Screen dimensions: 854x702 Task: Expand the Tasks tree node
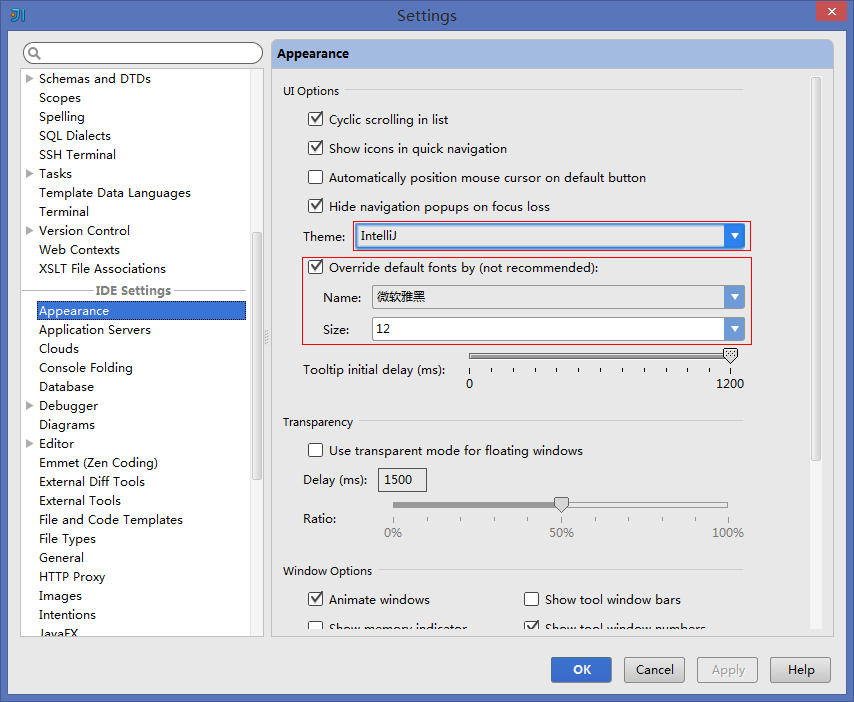pos(29,173)
